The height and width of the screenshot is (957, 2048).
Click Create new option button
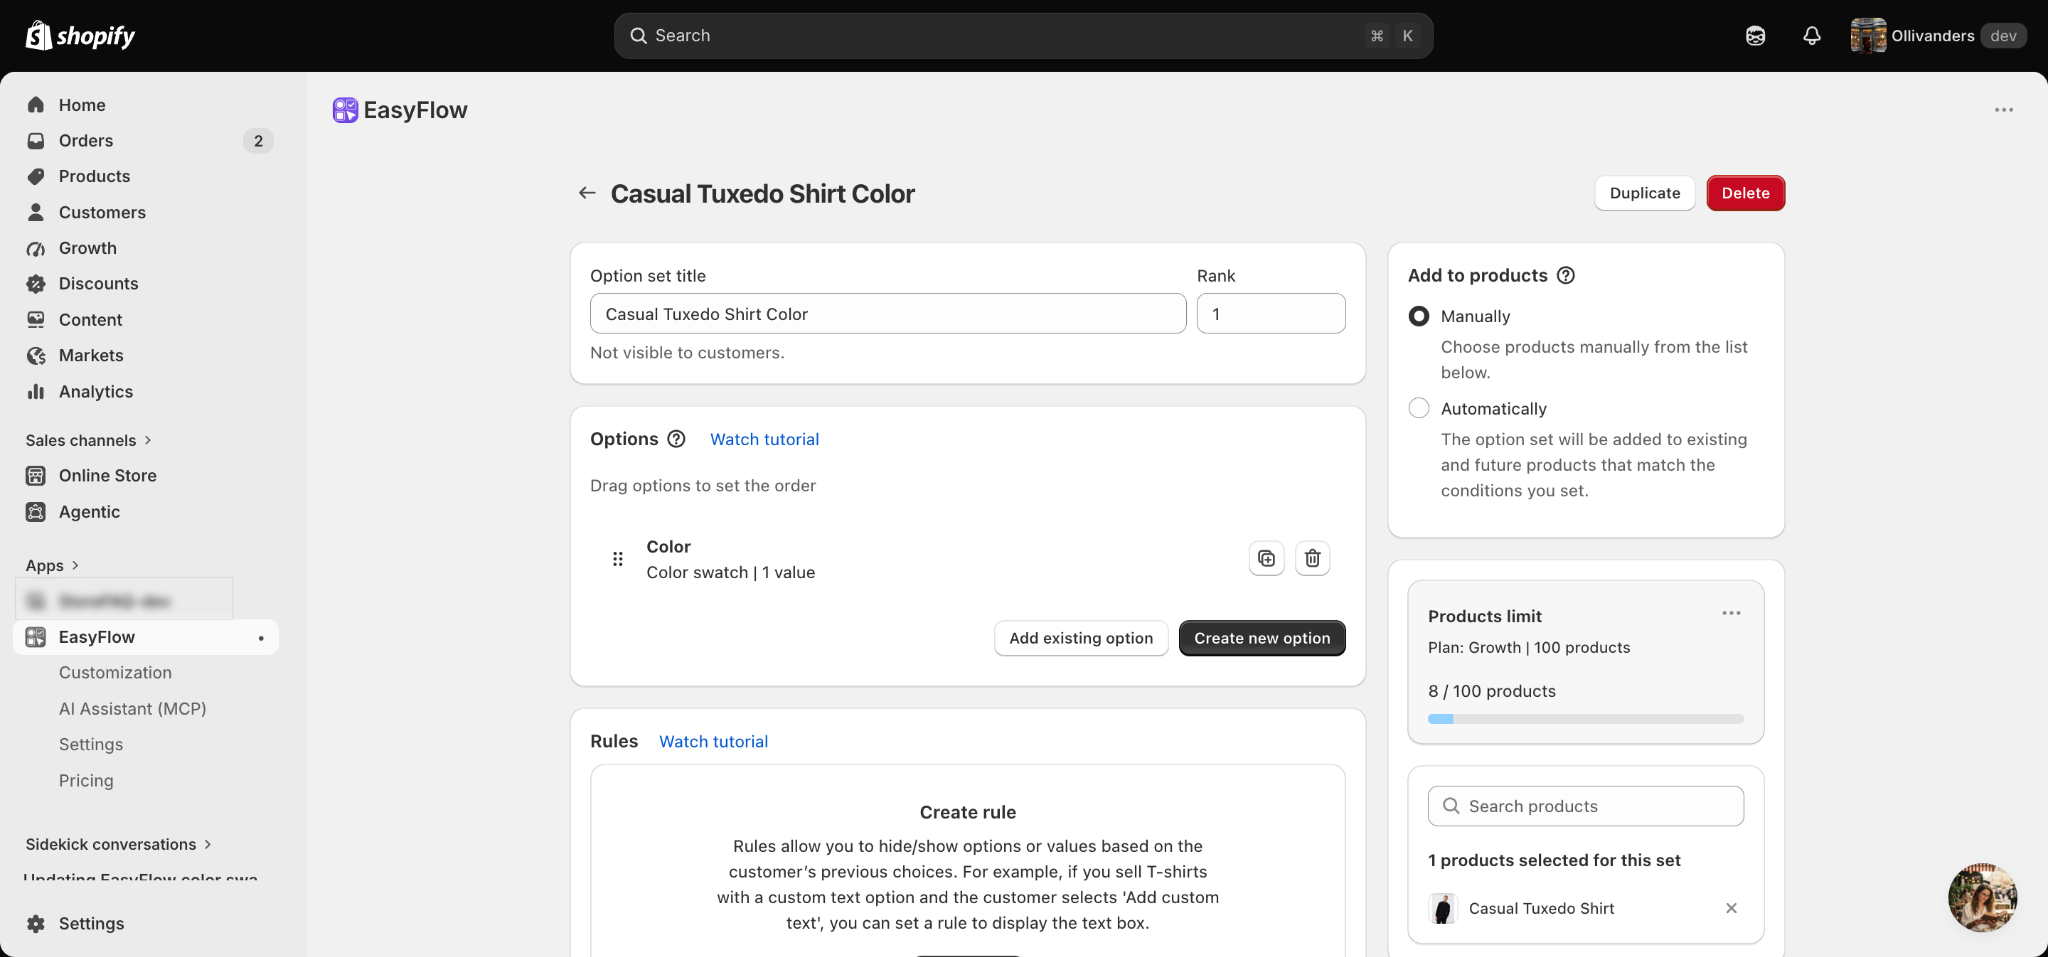tap(1262, 638)
